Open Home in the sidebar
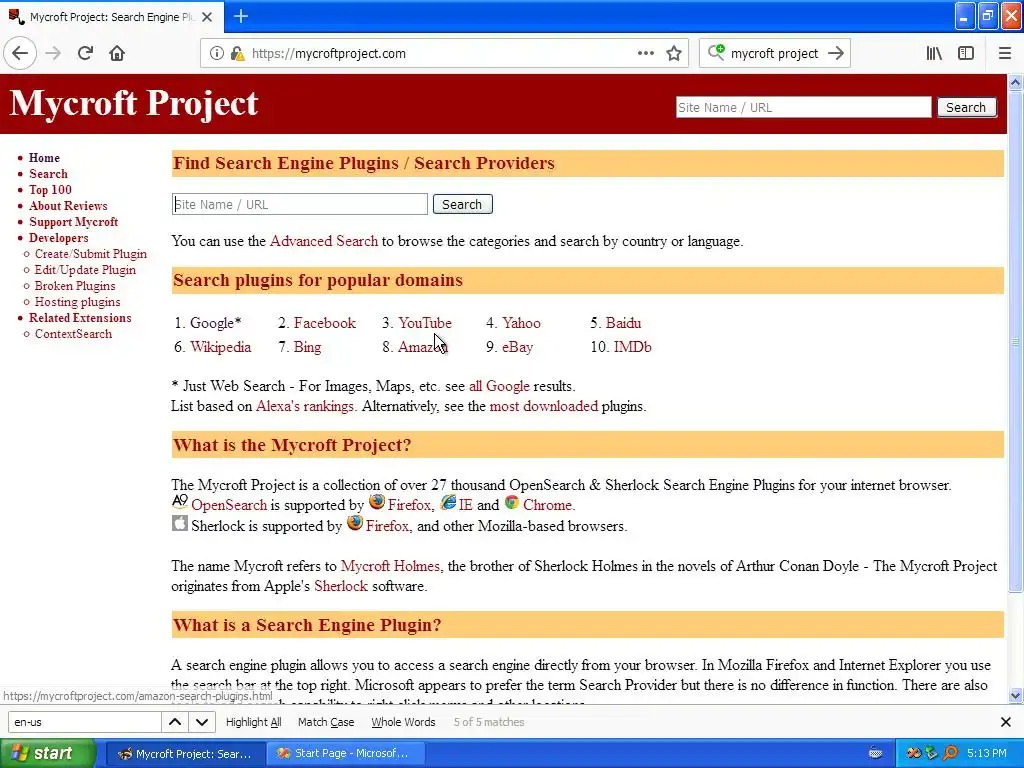The image size is (1024, 768). pyautogui.click(x=44, y=158)
